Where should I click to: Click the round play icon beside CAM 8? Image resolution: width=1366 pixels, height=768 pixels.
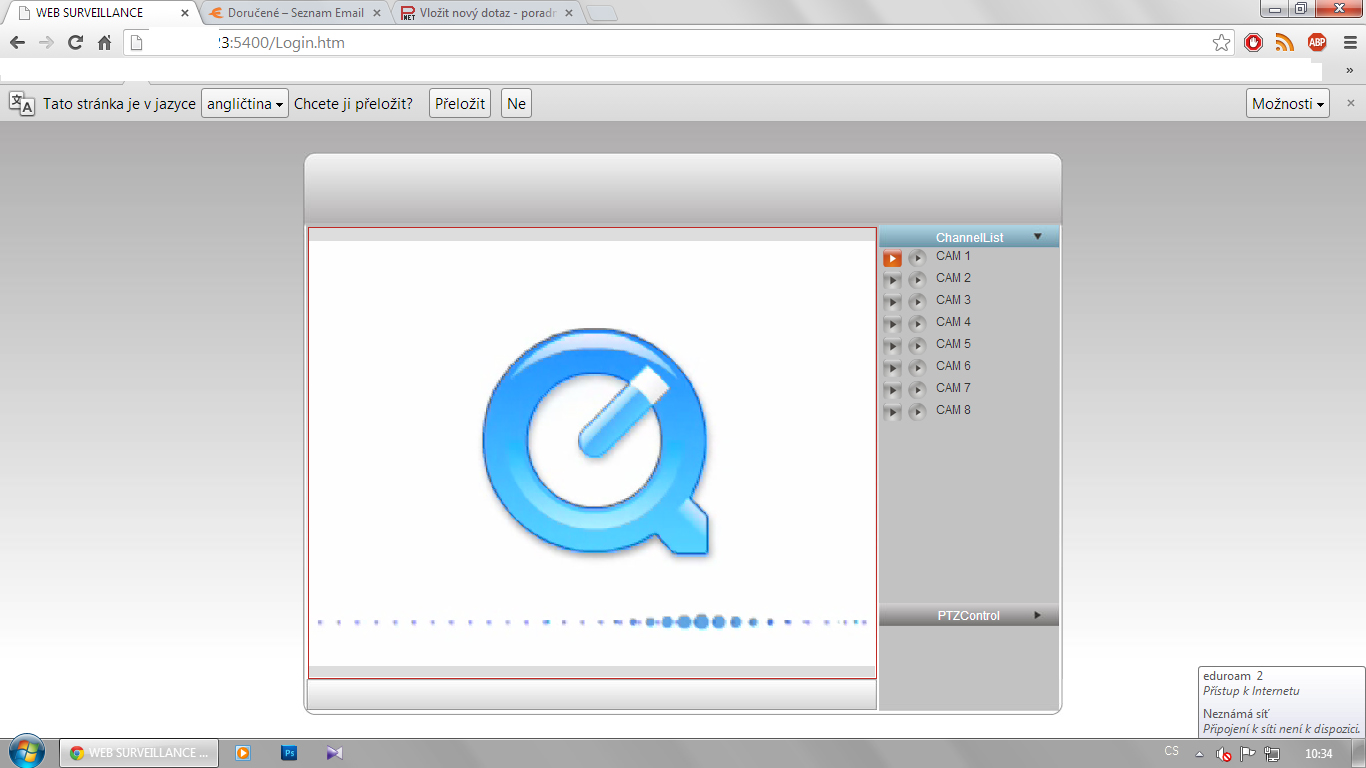tap(917, 412)
